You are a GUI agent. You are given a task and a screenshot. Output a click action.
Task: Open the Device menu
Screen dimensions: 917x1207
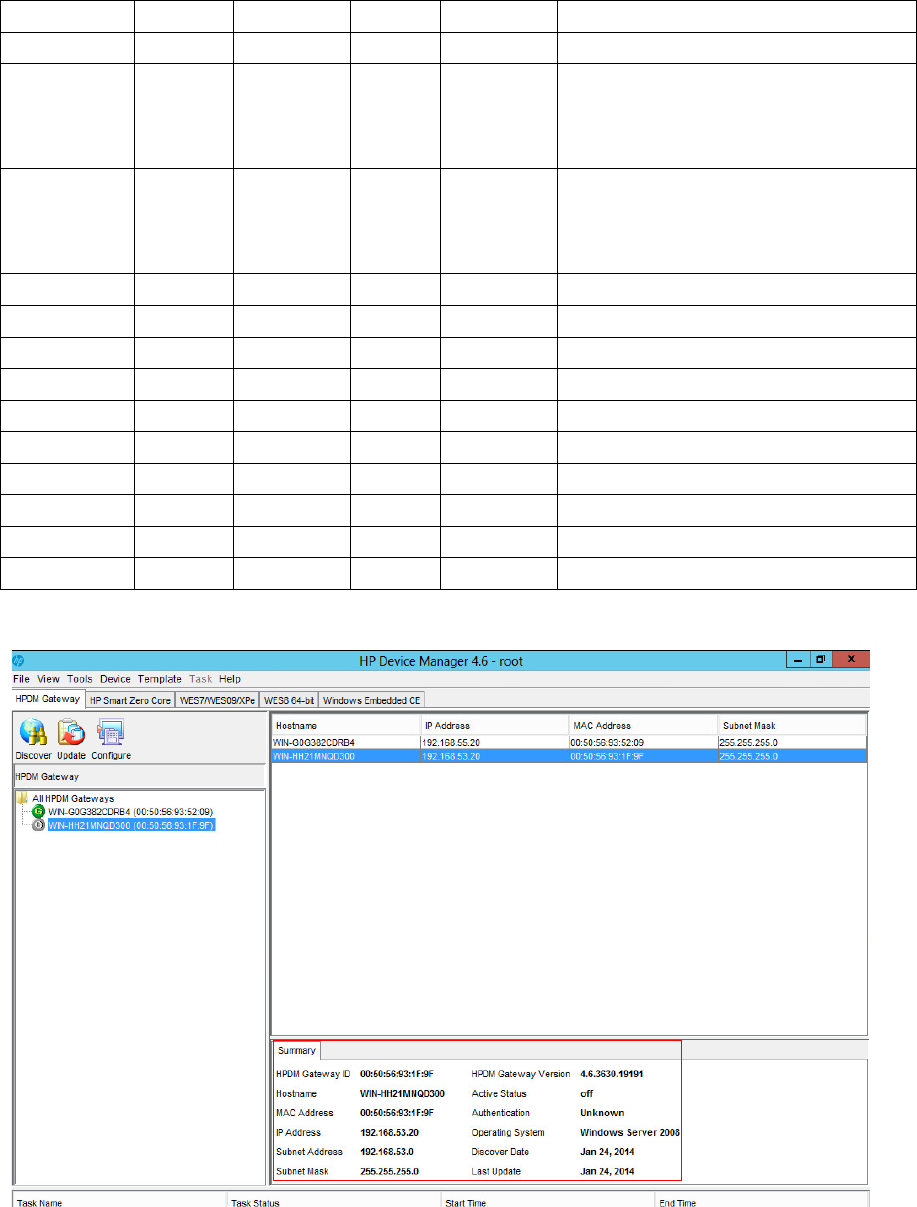115,679
